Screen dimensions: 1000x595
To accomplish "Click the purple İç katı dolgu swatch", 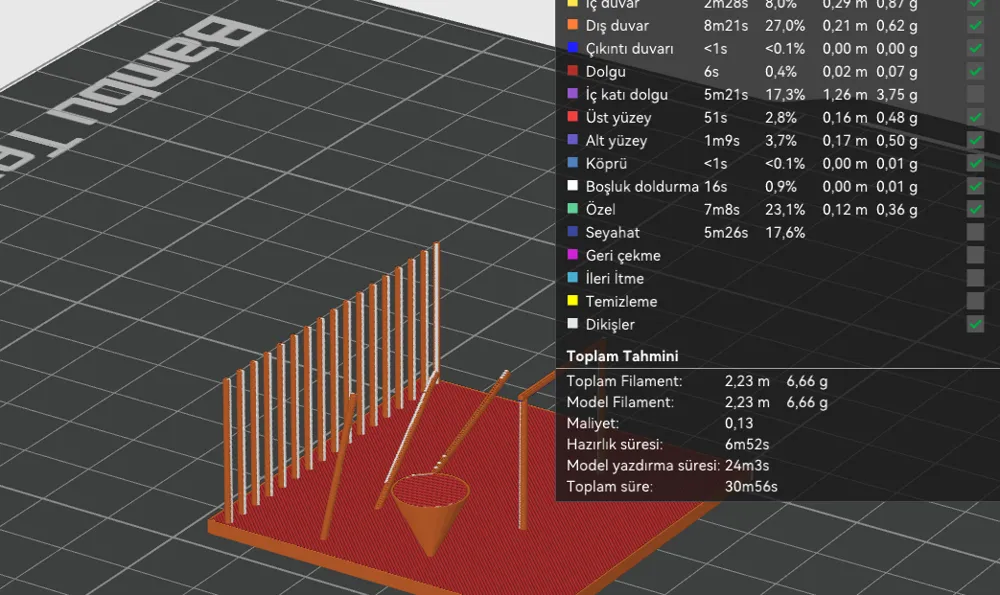I will [x=573, y=94].
